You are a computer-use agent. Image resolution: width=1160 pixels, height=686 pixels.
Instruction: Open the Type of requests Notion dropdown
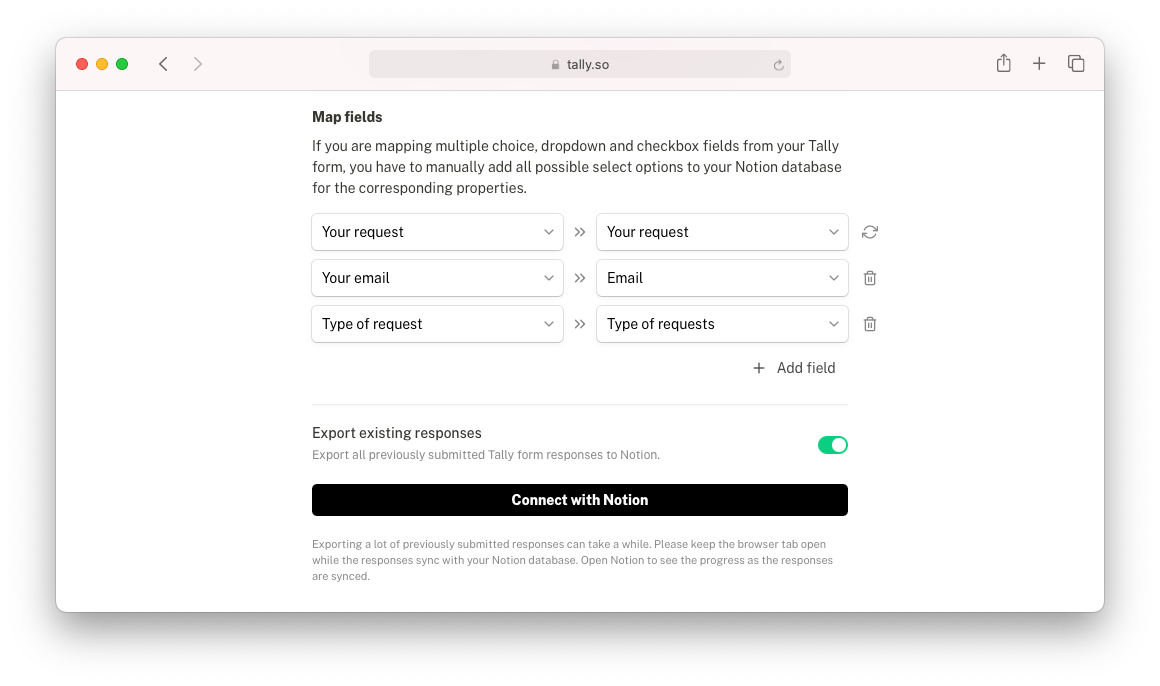coord(722,324)
